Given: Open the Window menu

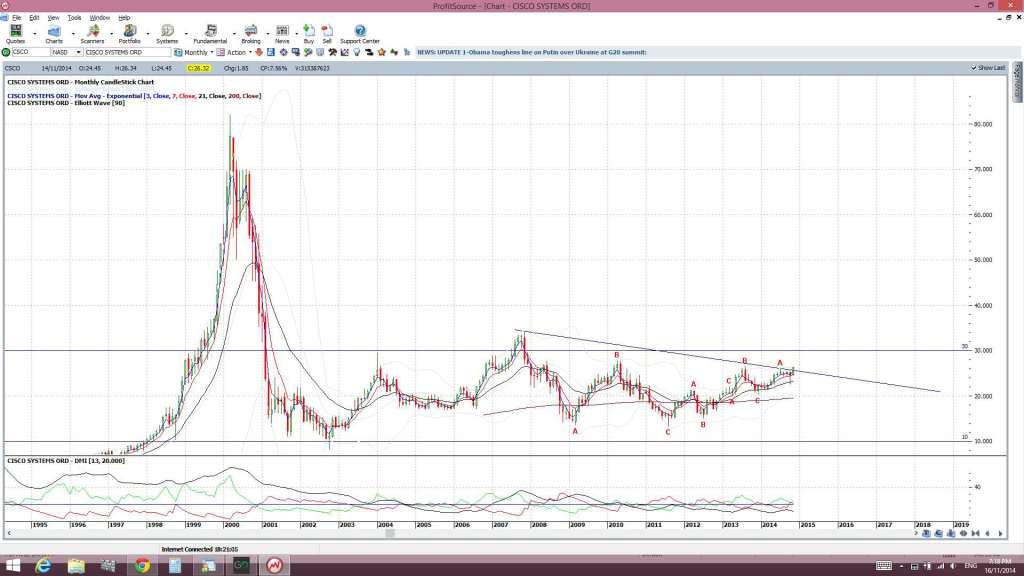Looking at the screenshot, I should coord(99,18).
